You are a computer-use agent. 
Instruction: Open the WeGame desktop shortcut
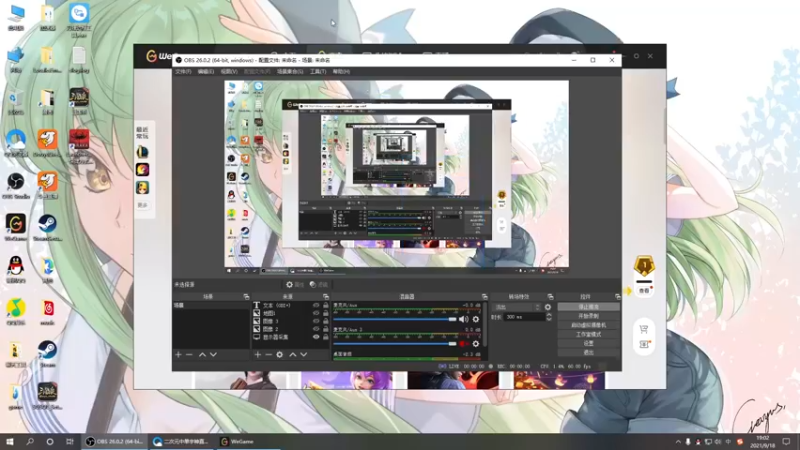[x=16, y=228]
